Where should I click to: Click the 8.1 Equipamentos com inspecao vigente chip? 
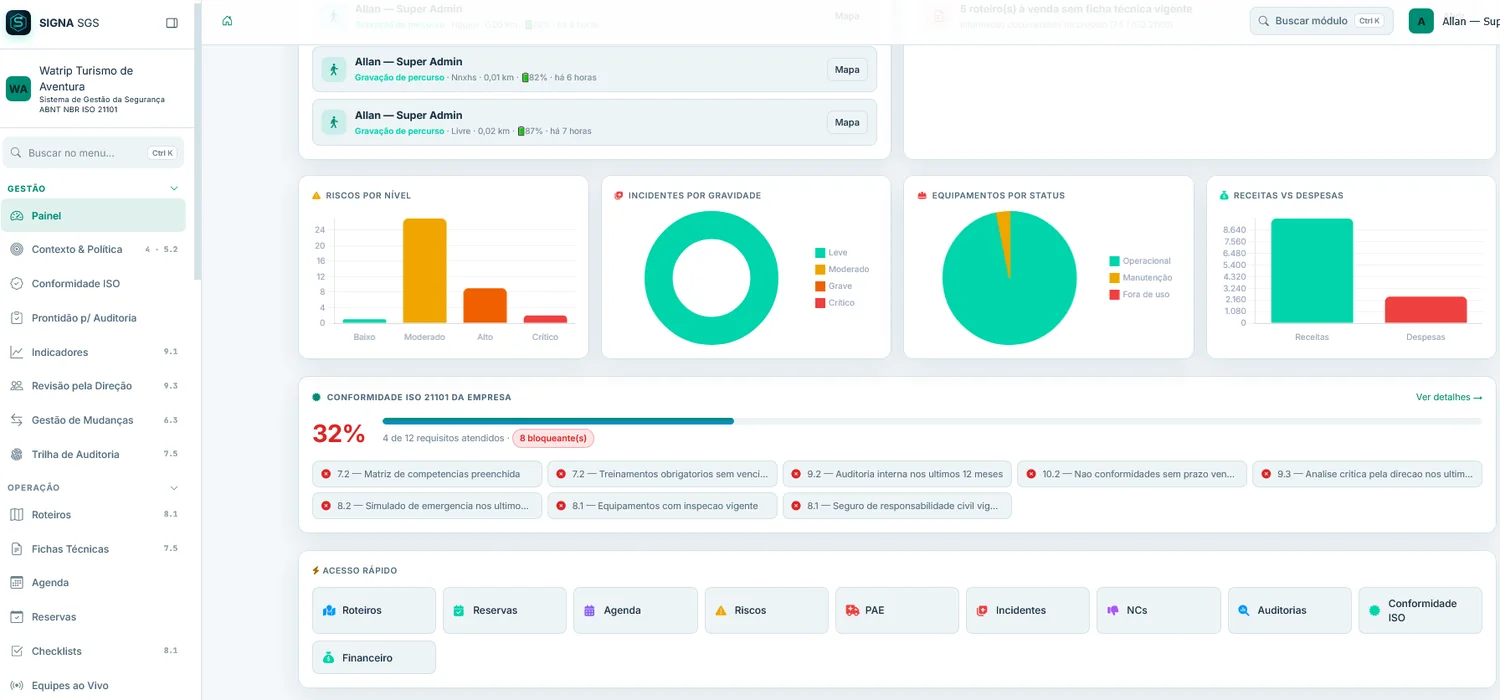662,506
